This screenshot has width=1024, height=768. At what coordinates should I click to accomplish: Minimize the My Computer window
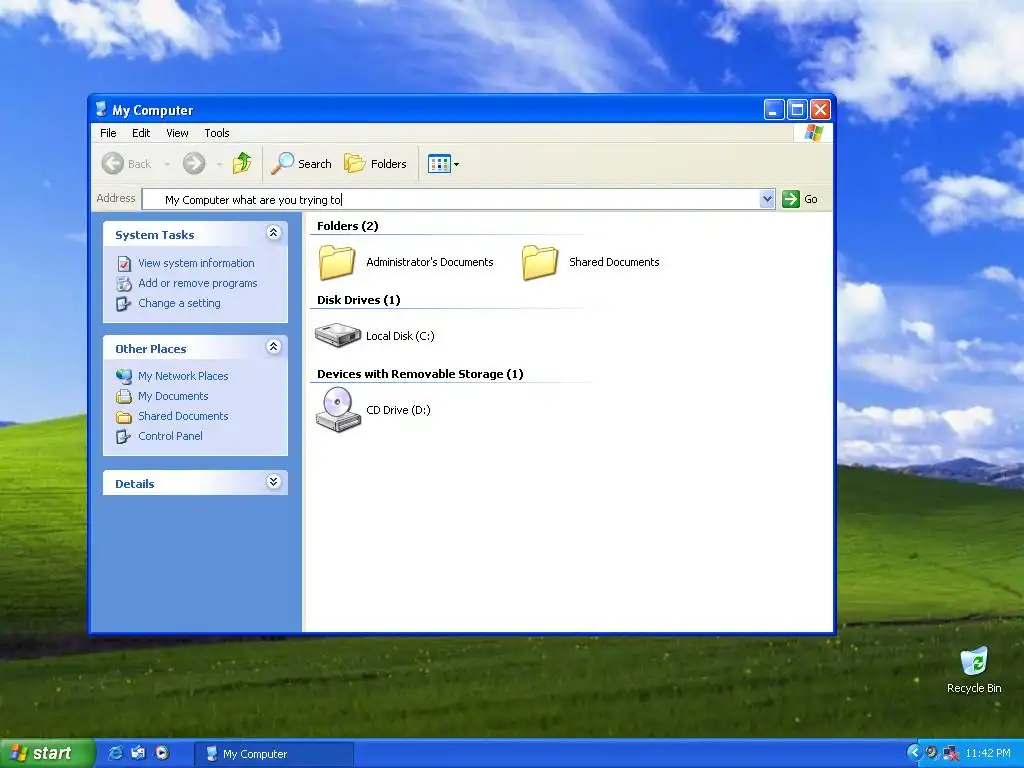[x=774, y=110]
